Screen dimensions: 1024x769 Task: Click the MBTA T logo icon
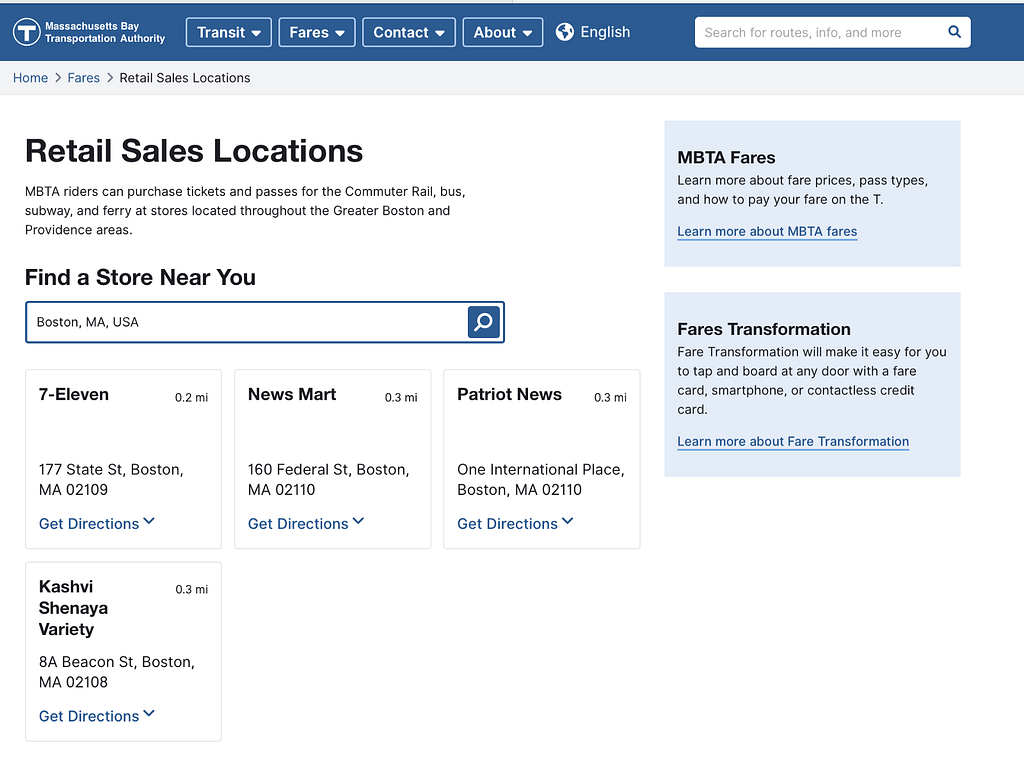click(27, 32)
